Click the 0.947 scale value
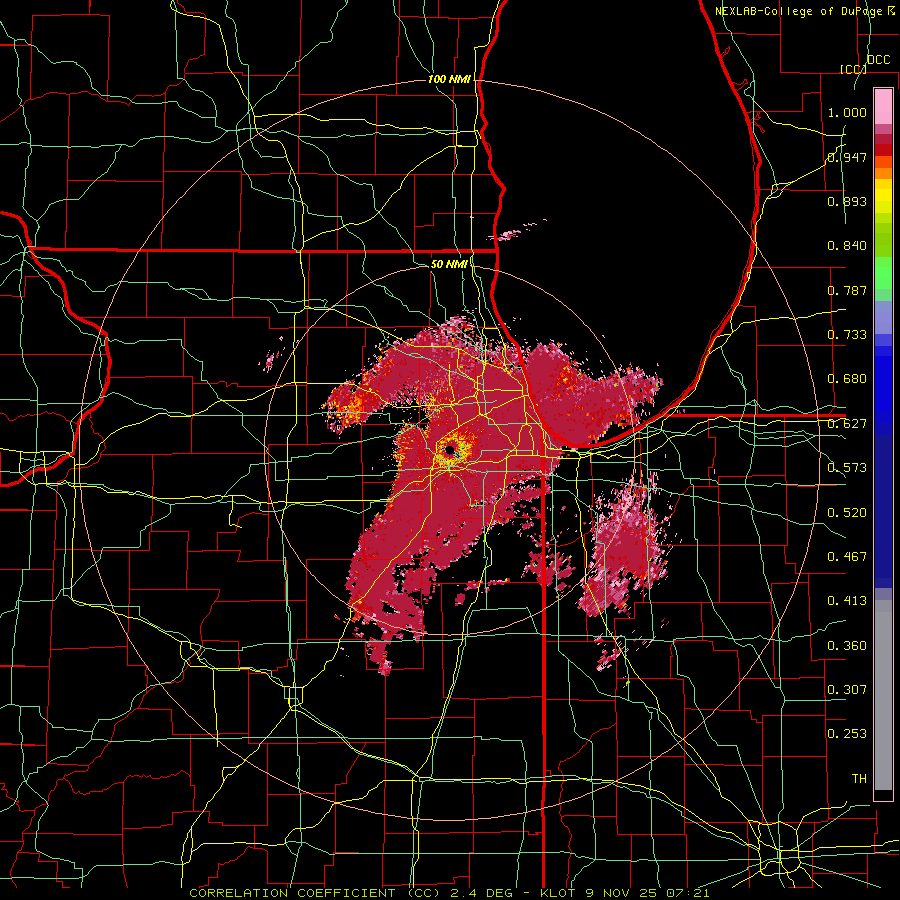This screenshot has width=900, height=900. 847,157
